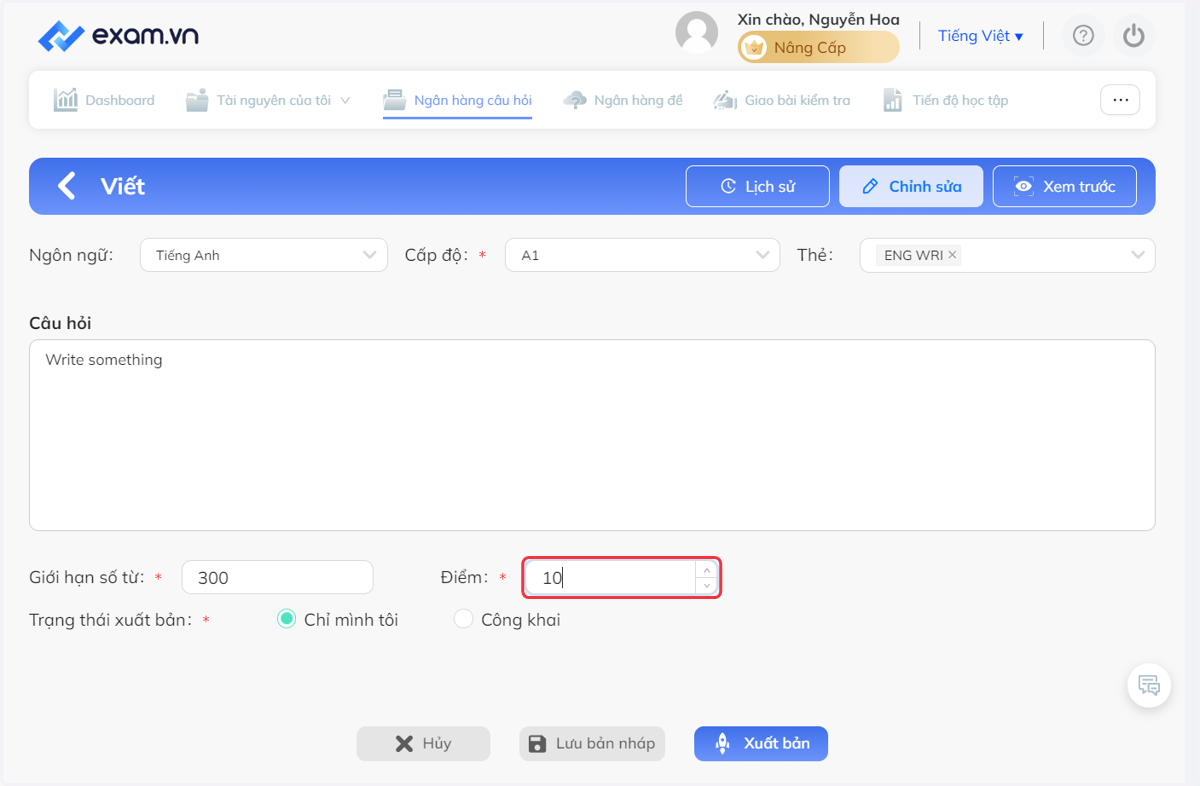1200x786 pixels.
Task: Click the Giao bài kiểm tra icon
Action: pyautogui.click(x=725, y=100)
